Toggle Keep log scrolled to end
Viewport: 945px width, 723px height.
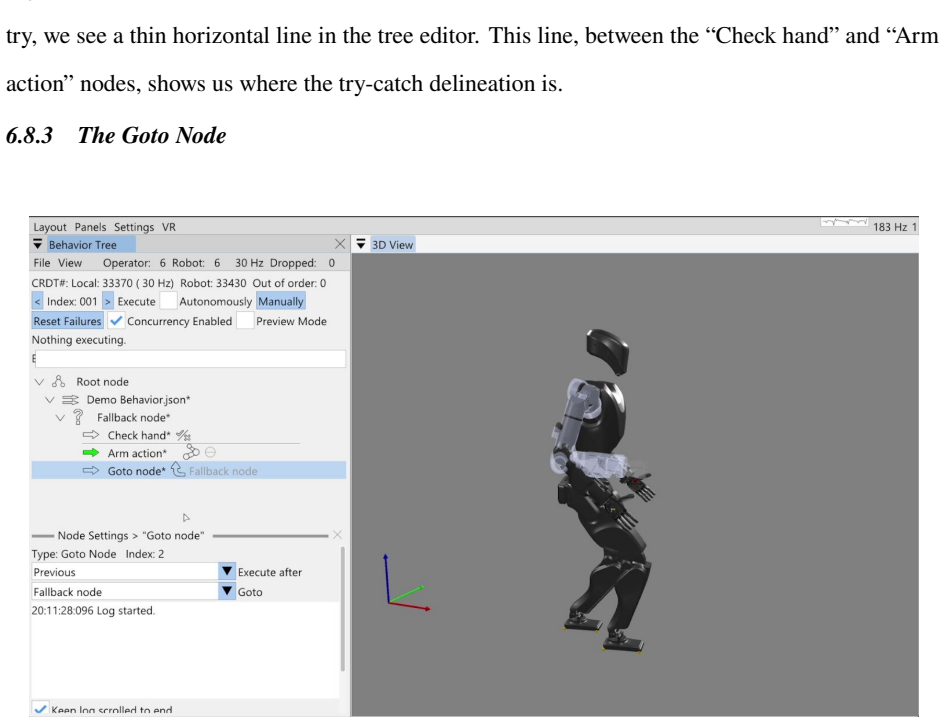41,709
